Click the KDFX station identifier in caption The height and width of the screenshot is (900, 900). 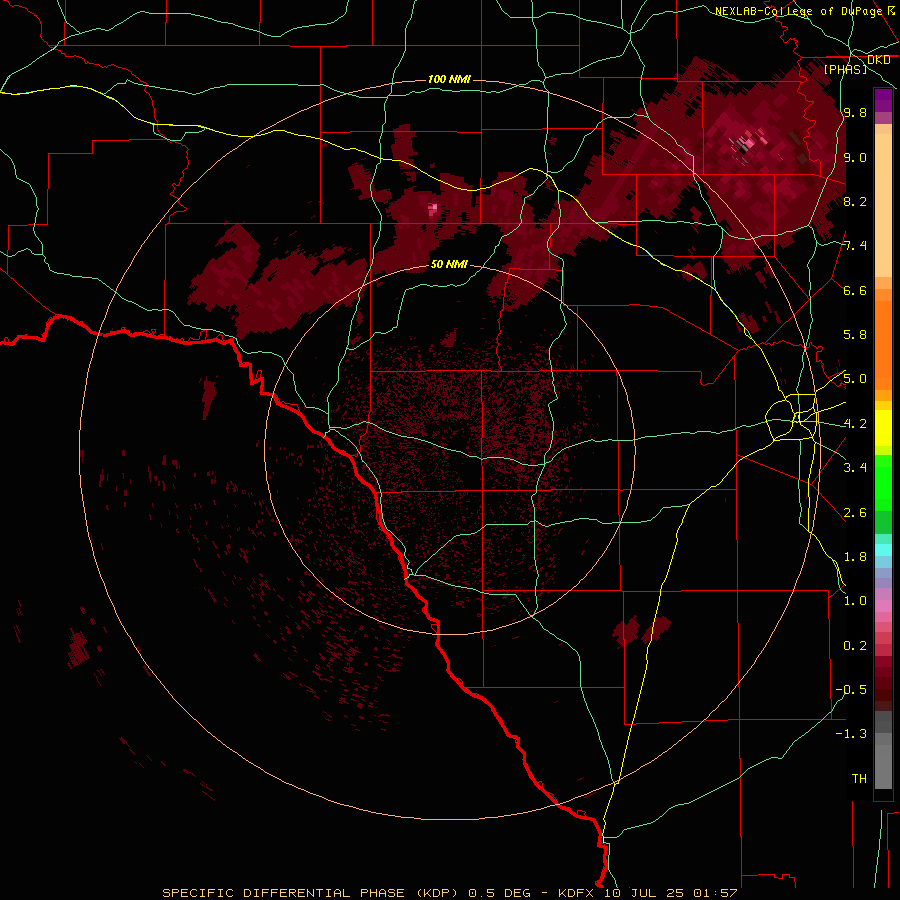pos(576,893)
